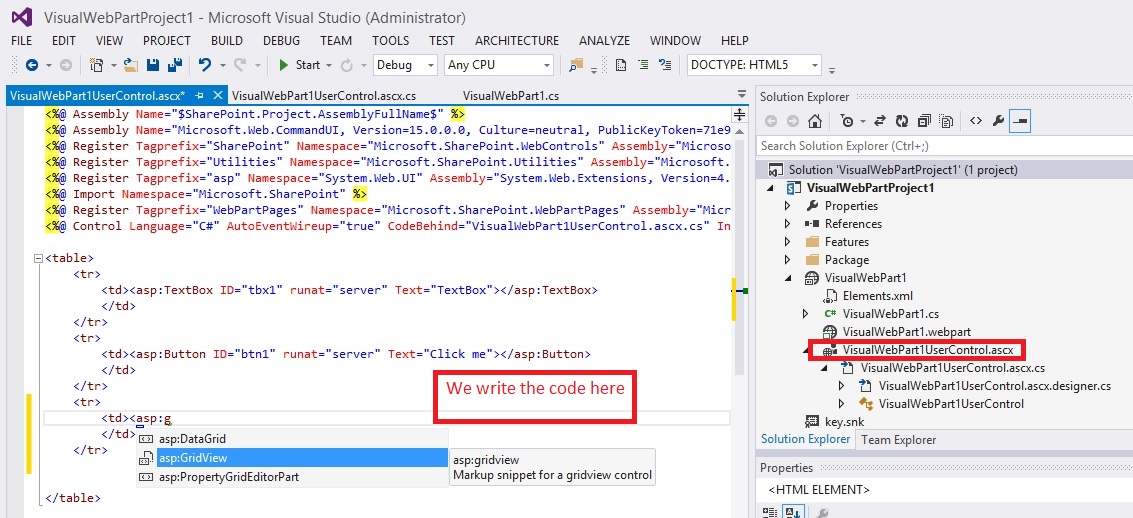Click the Redo arrow icon

pyautogui.click(x=241, y=65)
